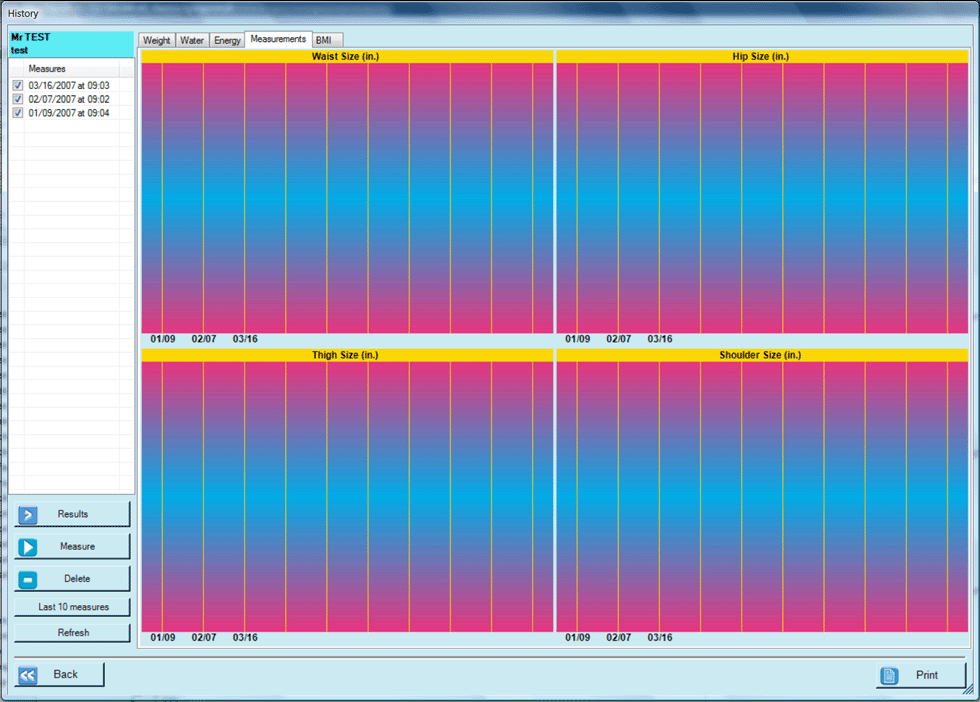The image size is (980, 702).
Task: Click the Measure play icon
Action: click(28, 547)
